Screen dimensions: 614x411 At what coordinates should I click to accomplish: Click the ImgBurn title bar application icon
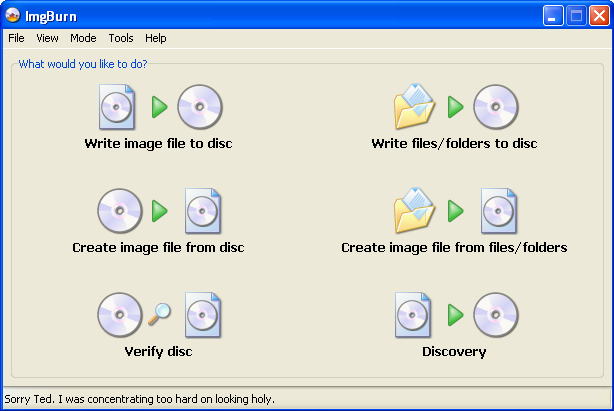point(13,16)
